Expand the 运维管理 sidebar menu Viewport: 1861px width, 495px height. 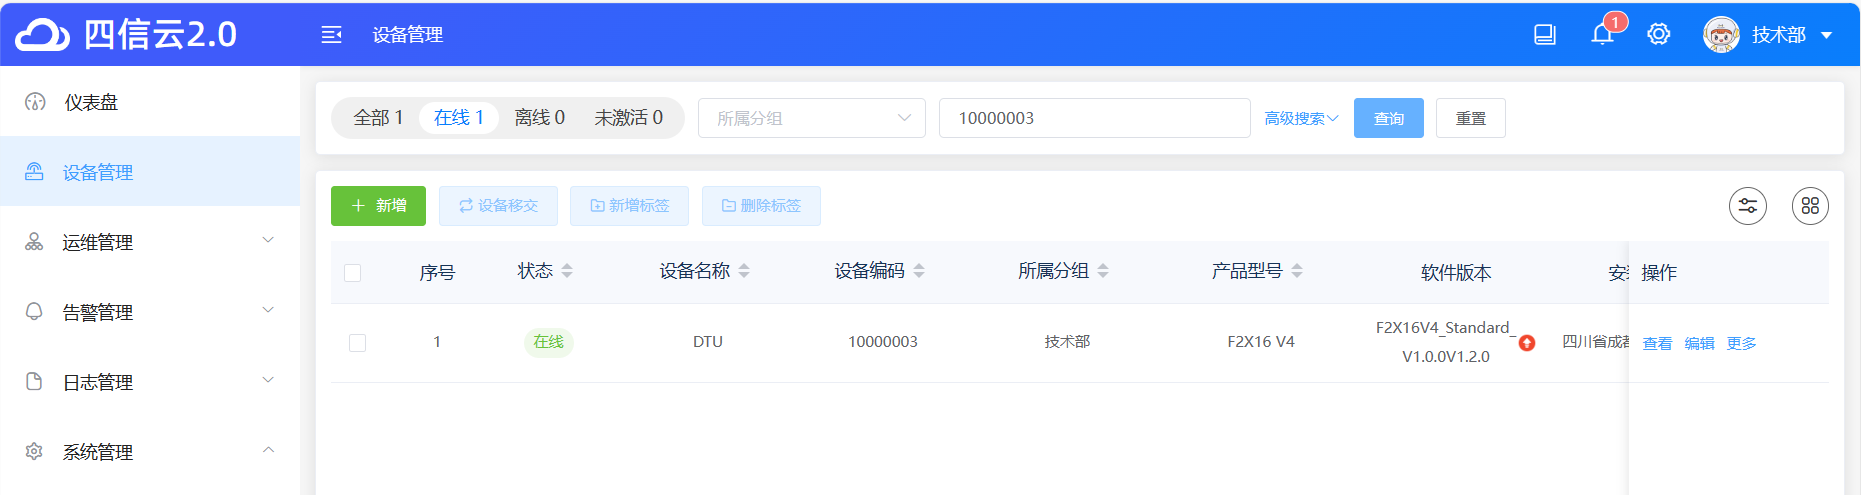tap(150, 242)
